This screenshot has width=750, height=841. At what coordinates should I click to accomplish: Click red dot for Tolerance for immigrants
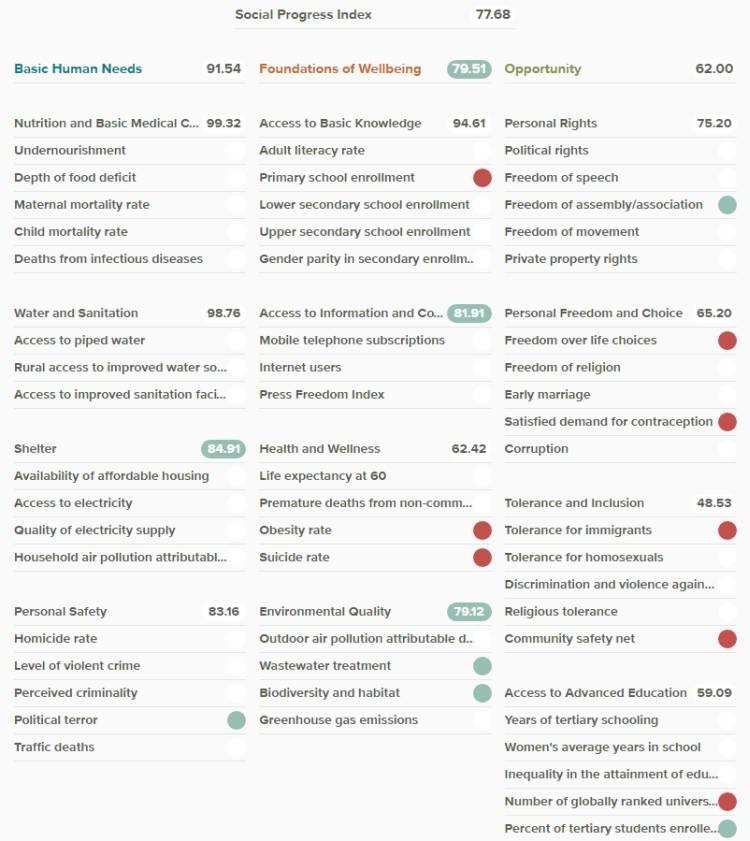[727, 530]
